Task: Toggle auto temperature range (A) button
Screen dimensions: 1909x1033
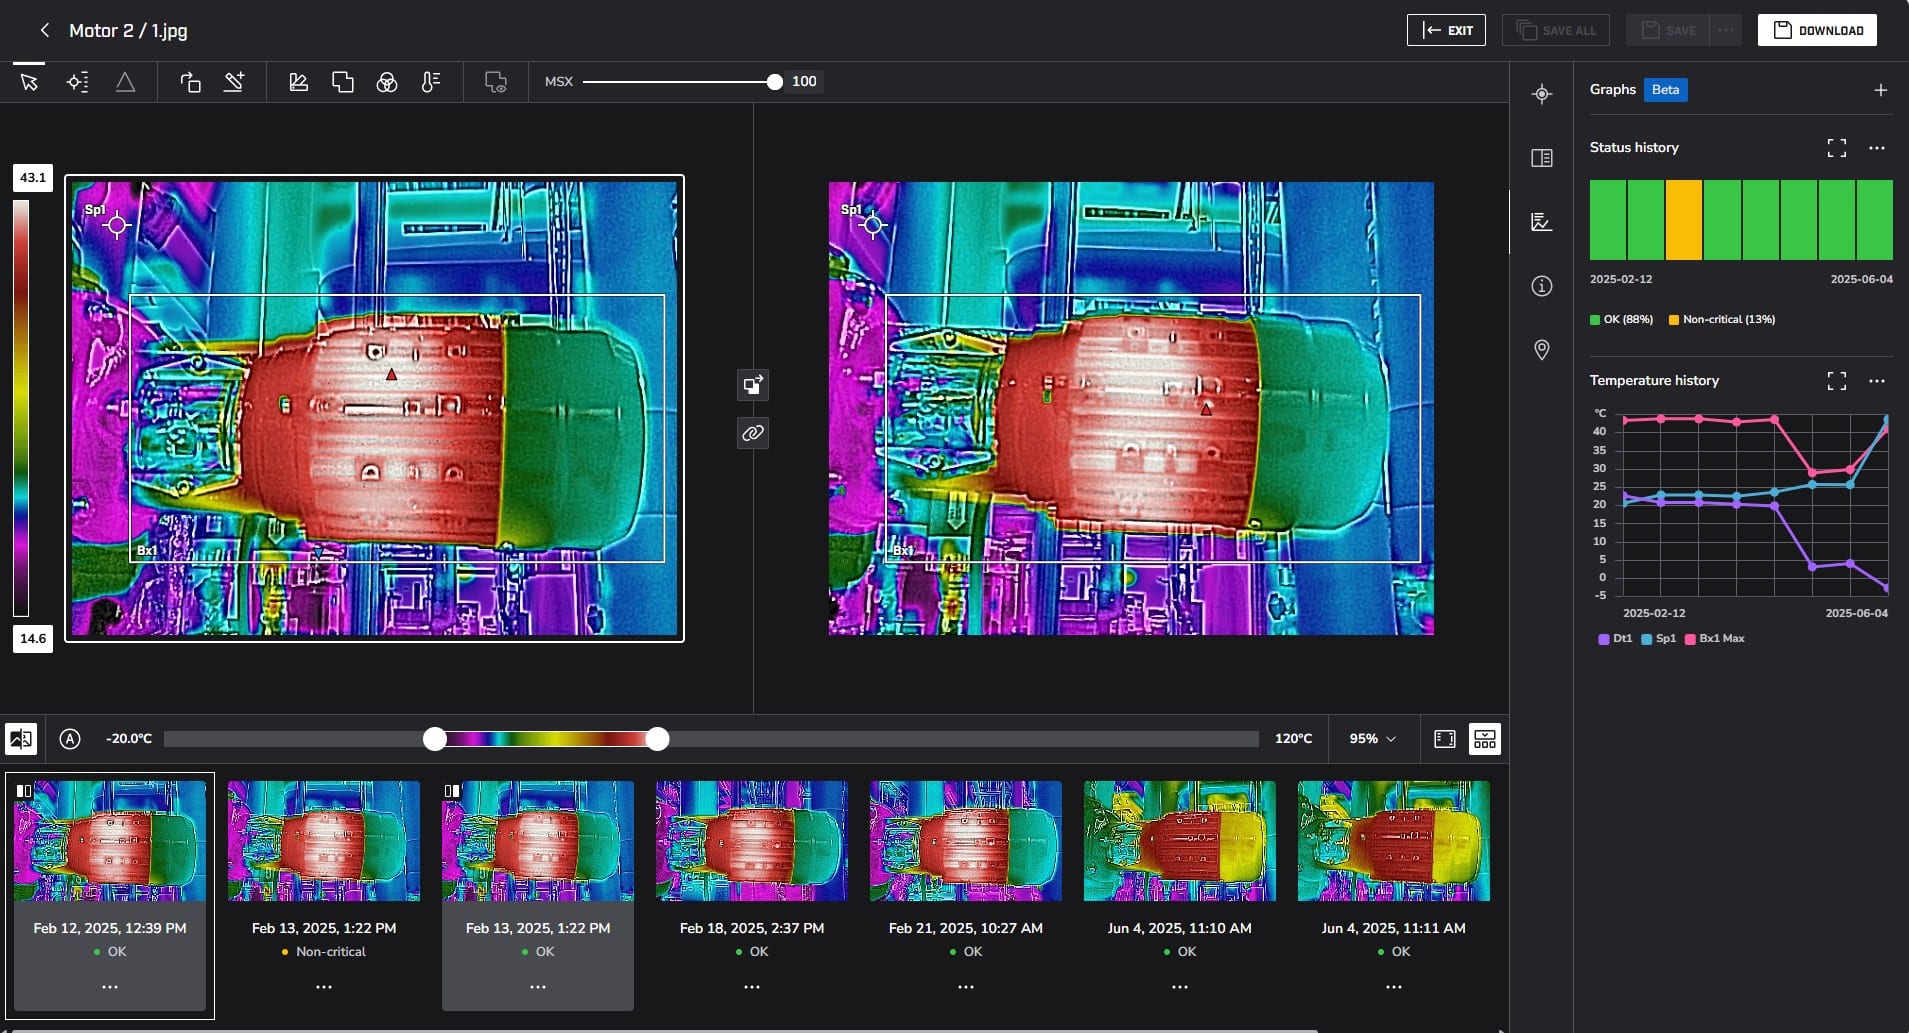Action: click(70, 739)
